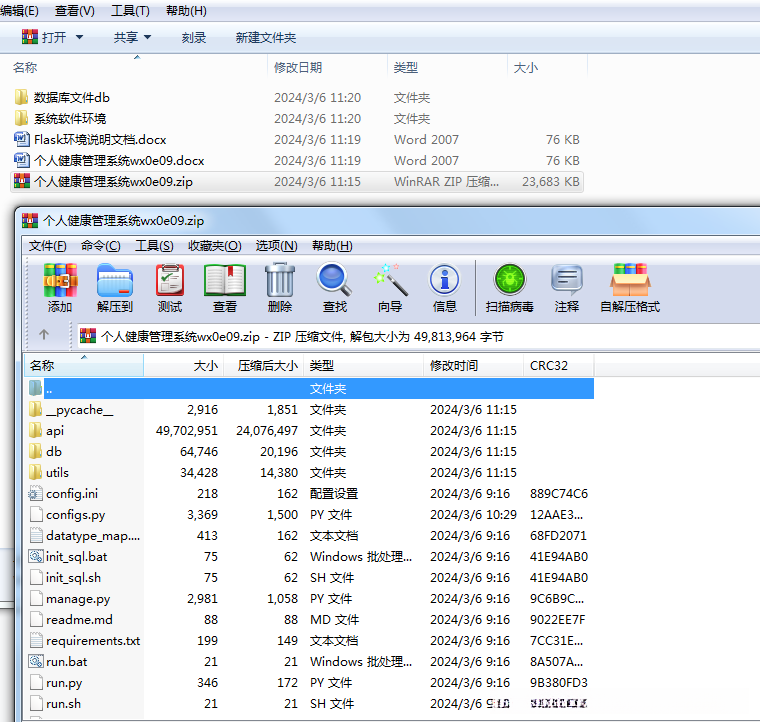Open the 打开 dropdown arrow in Explorer
This screenshot has height=722, width=760.
[x=79, y=37]
